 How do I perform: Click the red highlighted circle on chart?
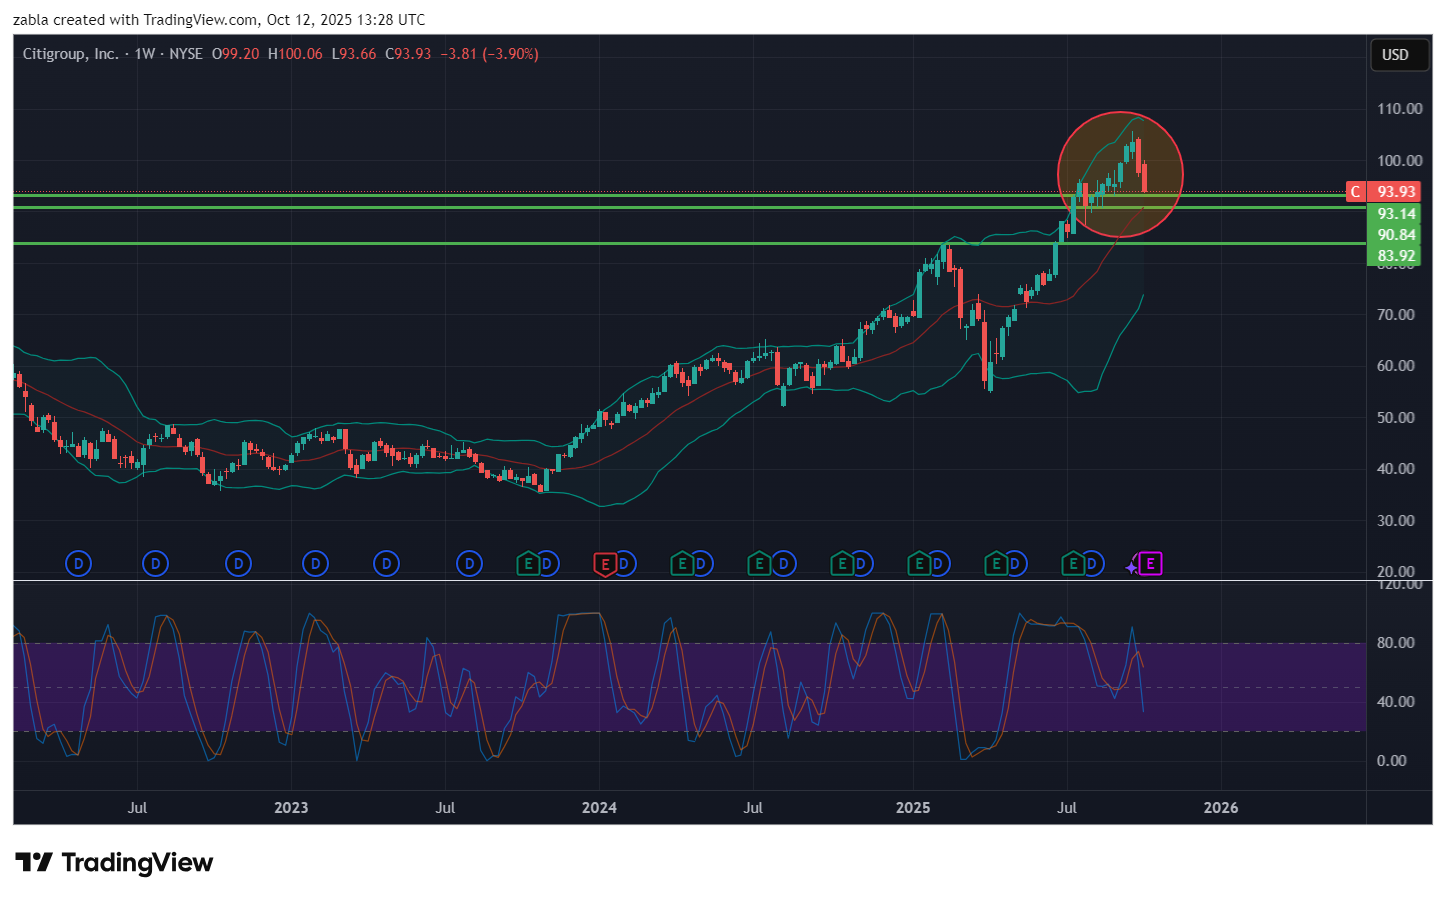[x=1120, y=175]
